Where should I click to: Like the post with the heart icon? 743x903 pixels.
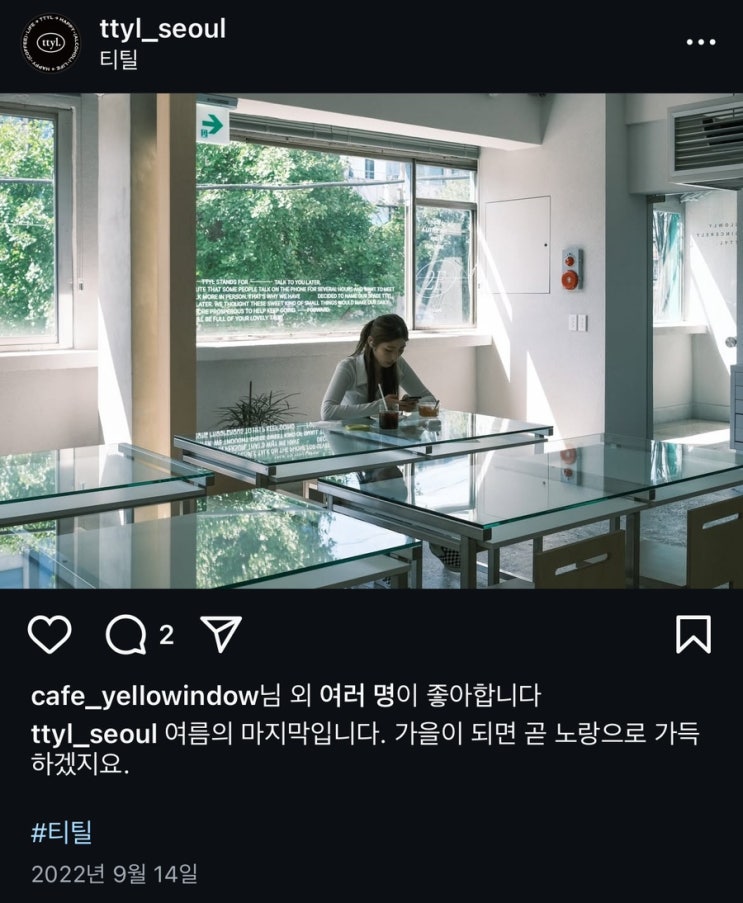tap(50, 635)
